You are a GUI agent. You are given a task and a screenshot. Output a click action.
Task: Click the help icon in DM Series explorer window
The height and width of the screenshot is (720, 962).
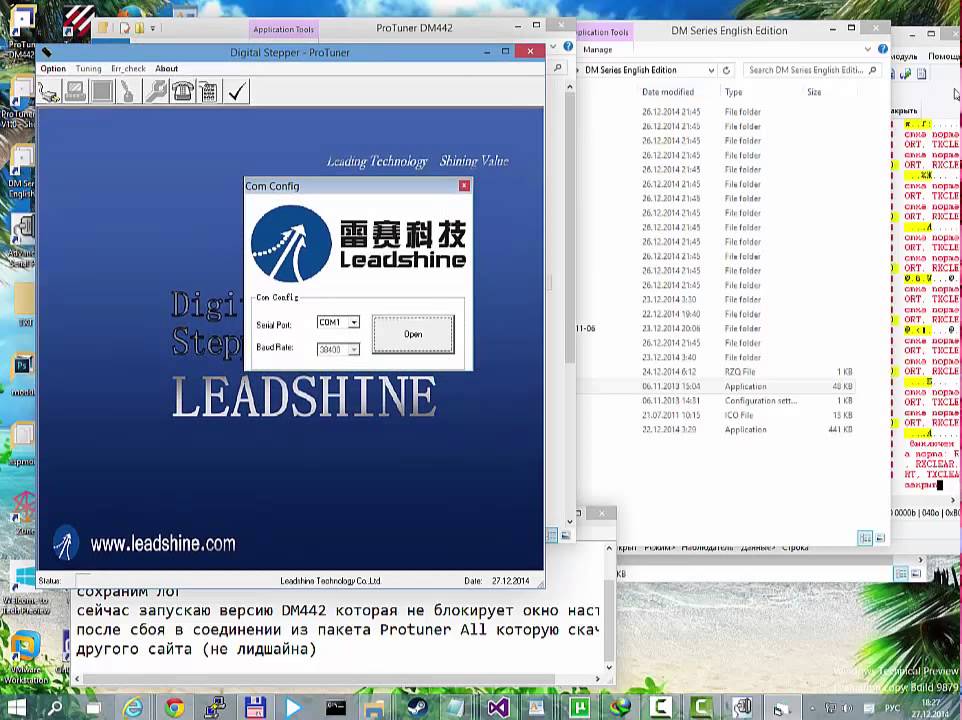tap(882, 49)
